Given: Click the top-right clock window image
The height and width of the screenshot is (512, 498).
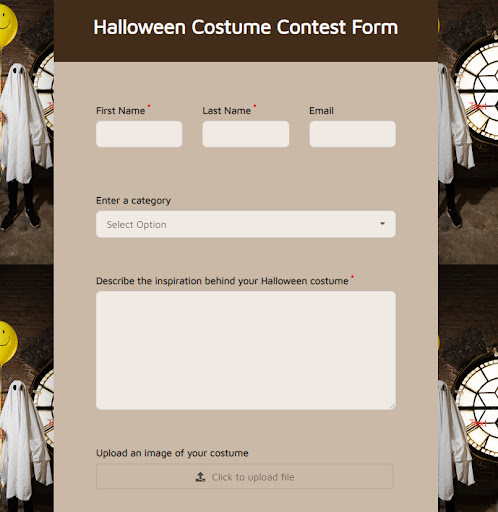Looking at the screenshot, I should [477, 90].
